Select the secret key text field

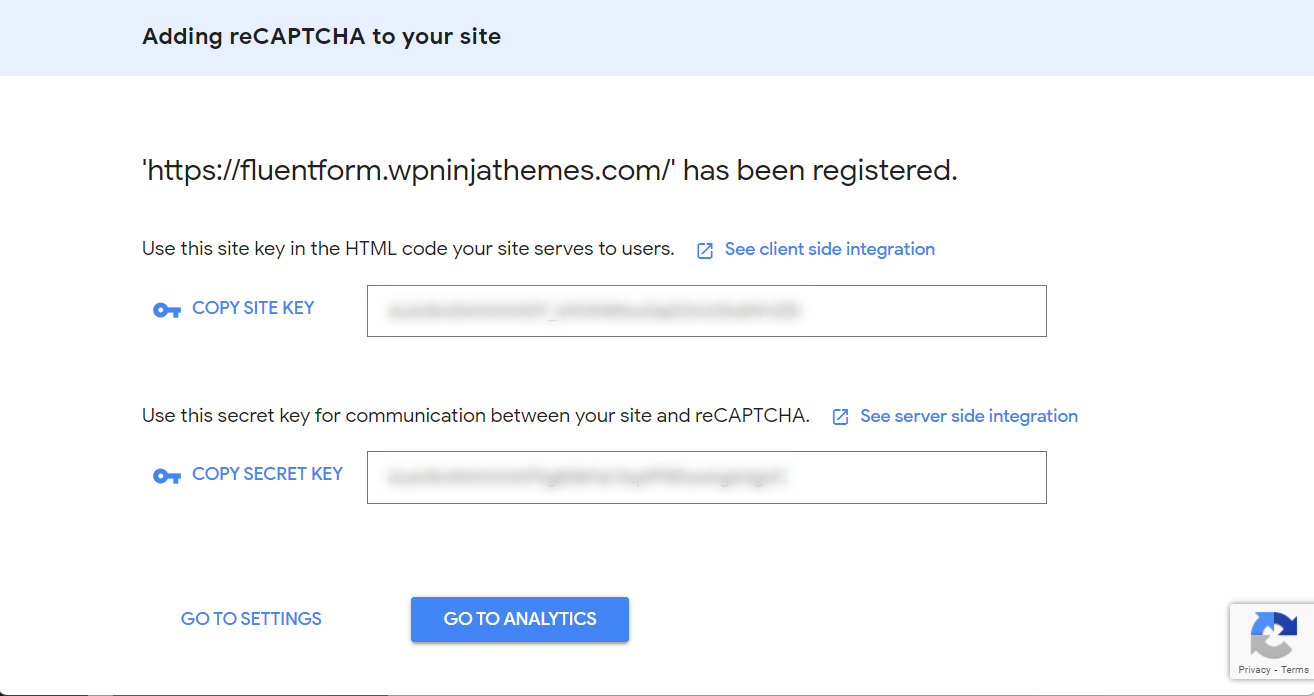(x=706, y=477)
